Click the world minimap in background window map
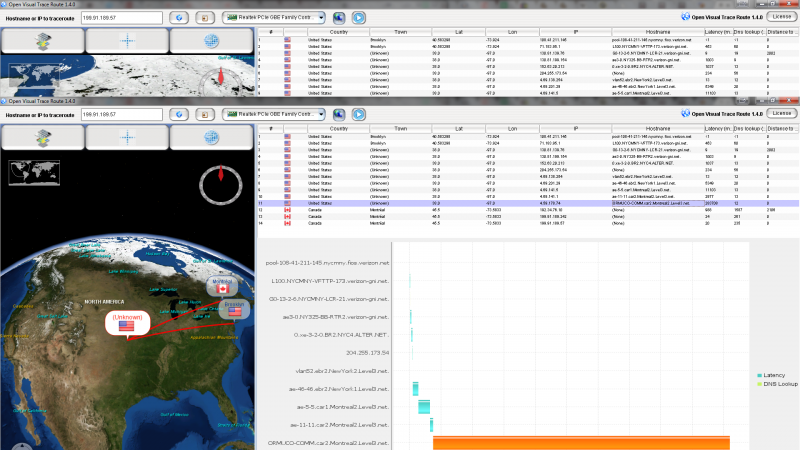Screen dimensions: 800x450 click(x=34, y=76)
